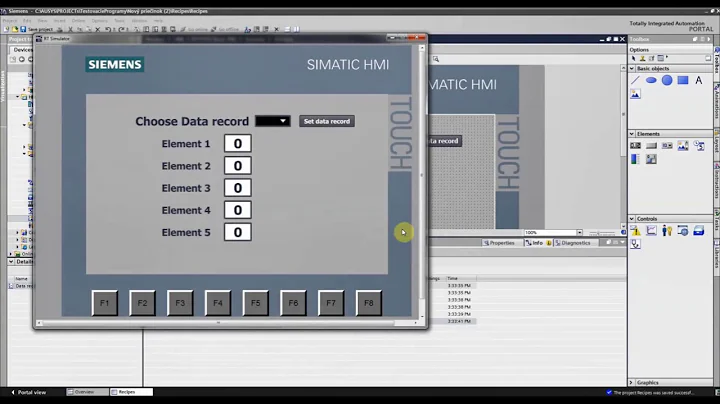
Task: Pick the Date/time field element
Action: (x=699, y=146)
